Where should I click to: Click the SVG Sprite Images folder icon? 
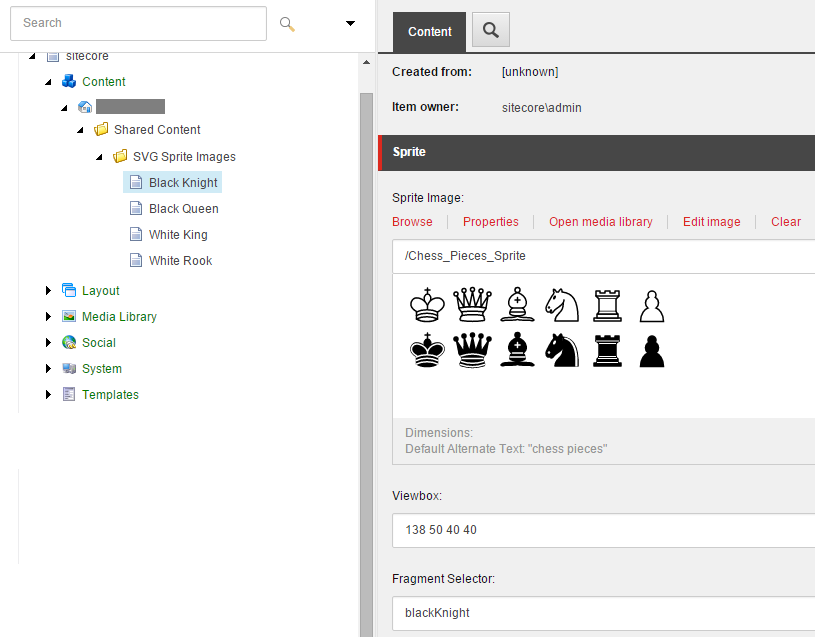click(x=120, y=157)
